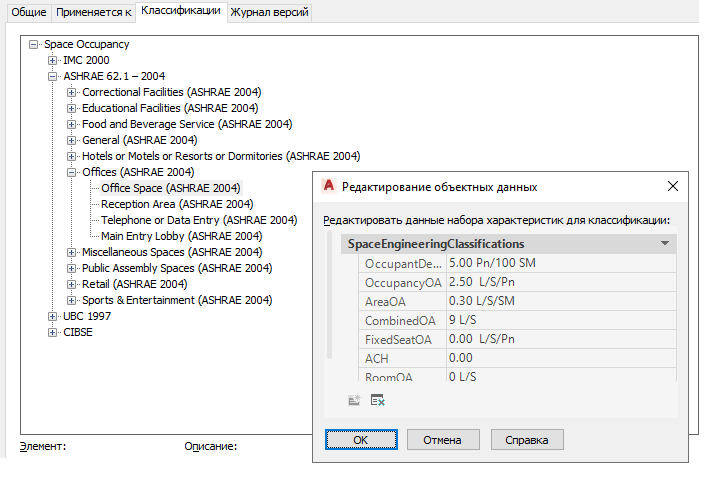The height and width of the screenshot is (487, 709).
Task: Select the Space Occupancy label
Action: point(86,44)
